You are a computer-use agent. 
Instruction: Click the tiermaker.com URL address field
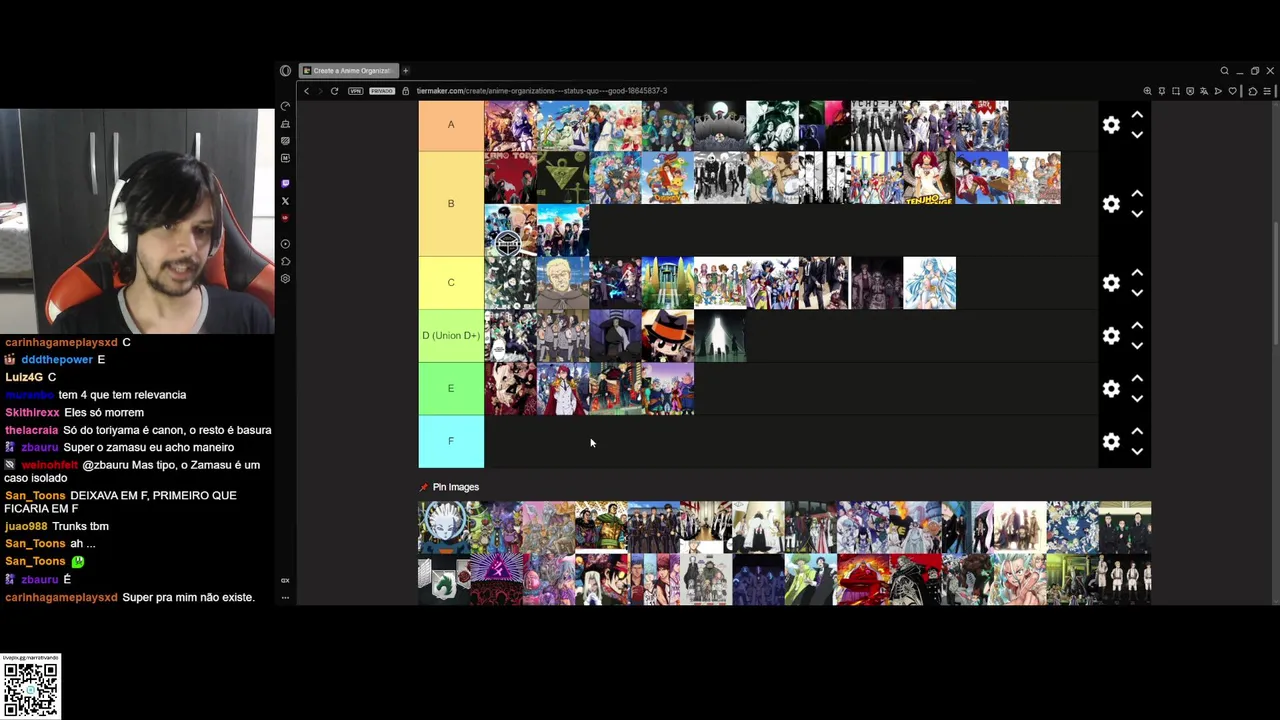point(542,91)
